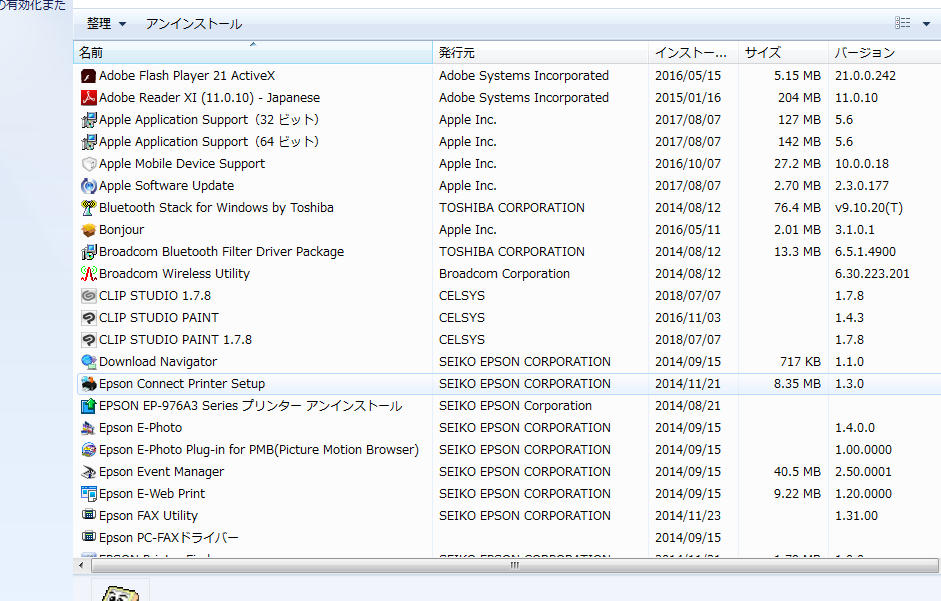941x601 pixels.
Task: Click the Broadcom Wireless Utility icon
Action: [88, 274]
